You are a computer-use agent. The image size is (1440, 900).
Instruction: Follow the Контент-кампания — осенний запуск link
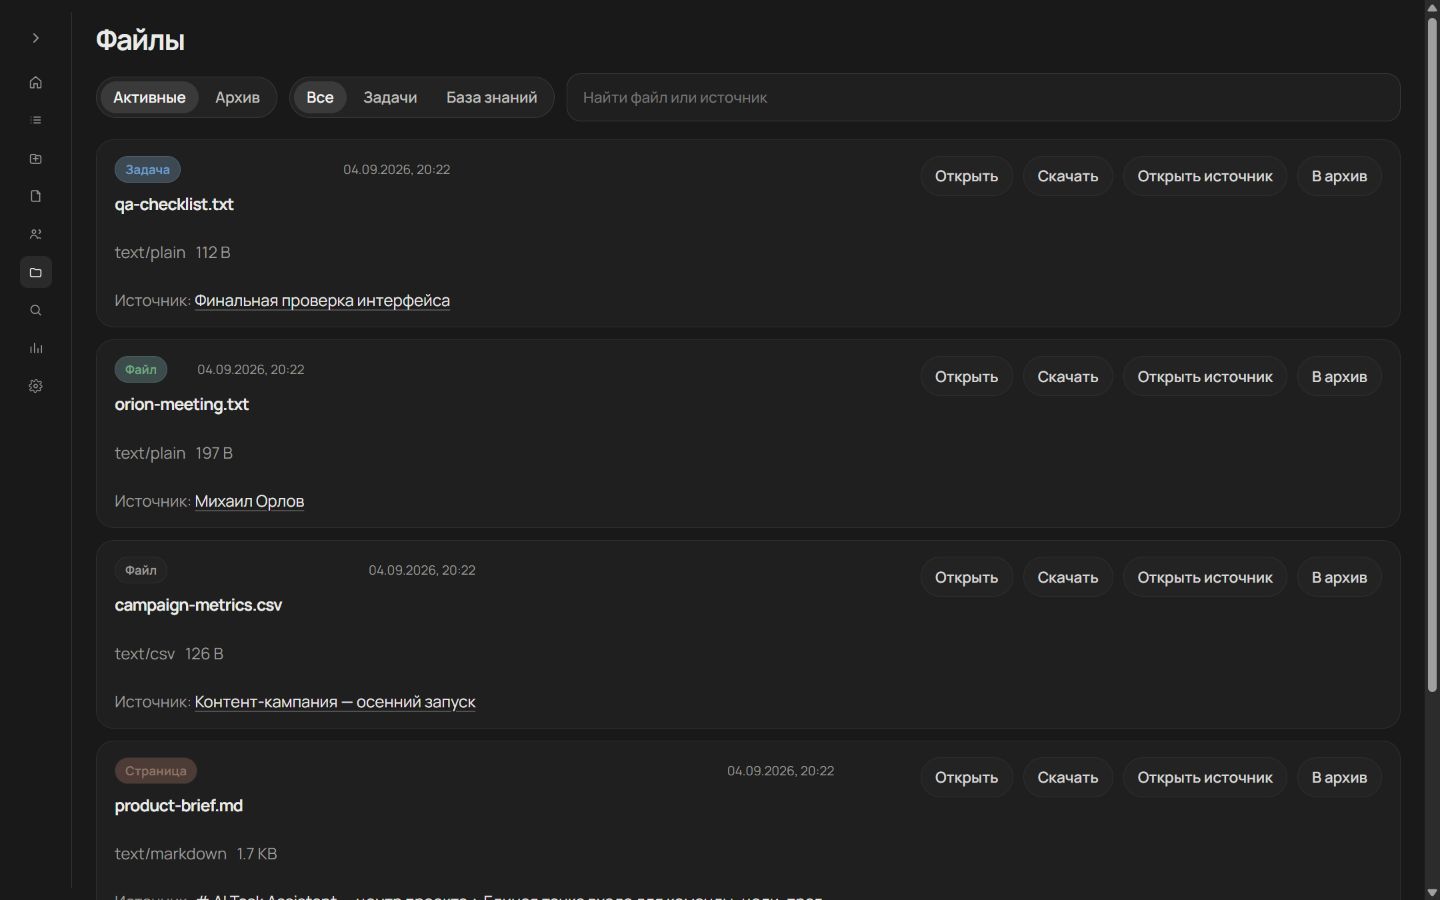(335, 702)
